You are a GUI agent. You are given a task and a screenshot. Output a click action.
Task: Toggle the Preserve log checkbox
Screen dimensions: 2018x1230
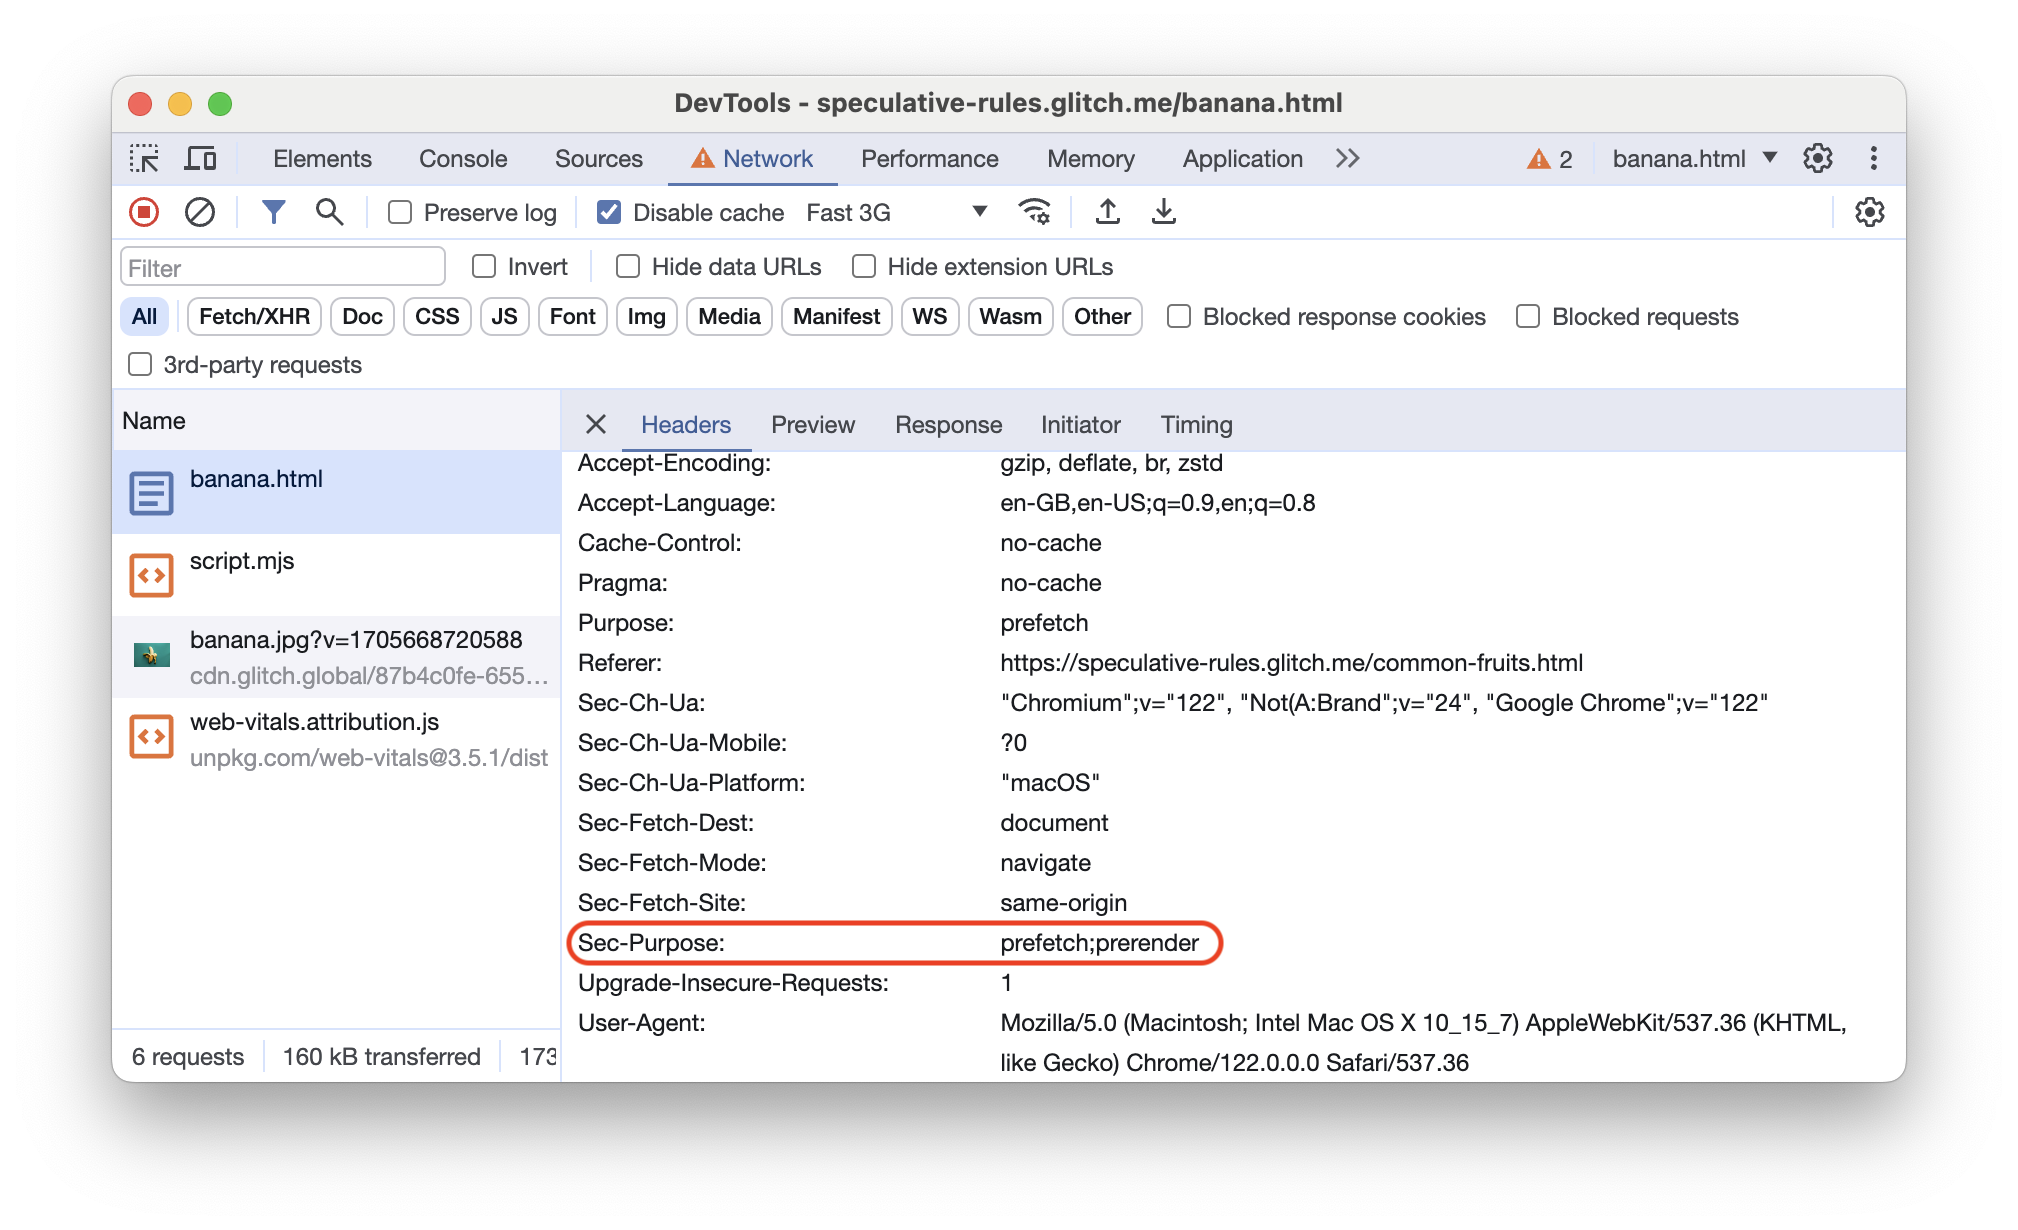point(401,212)
